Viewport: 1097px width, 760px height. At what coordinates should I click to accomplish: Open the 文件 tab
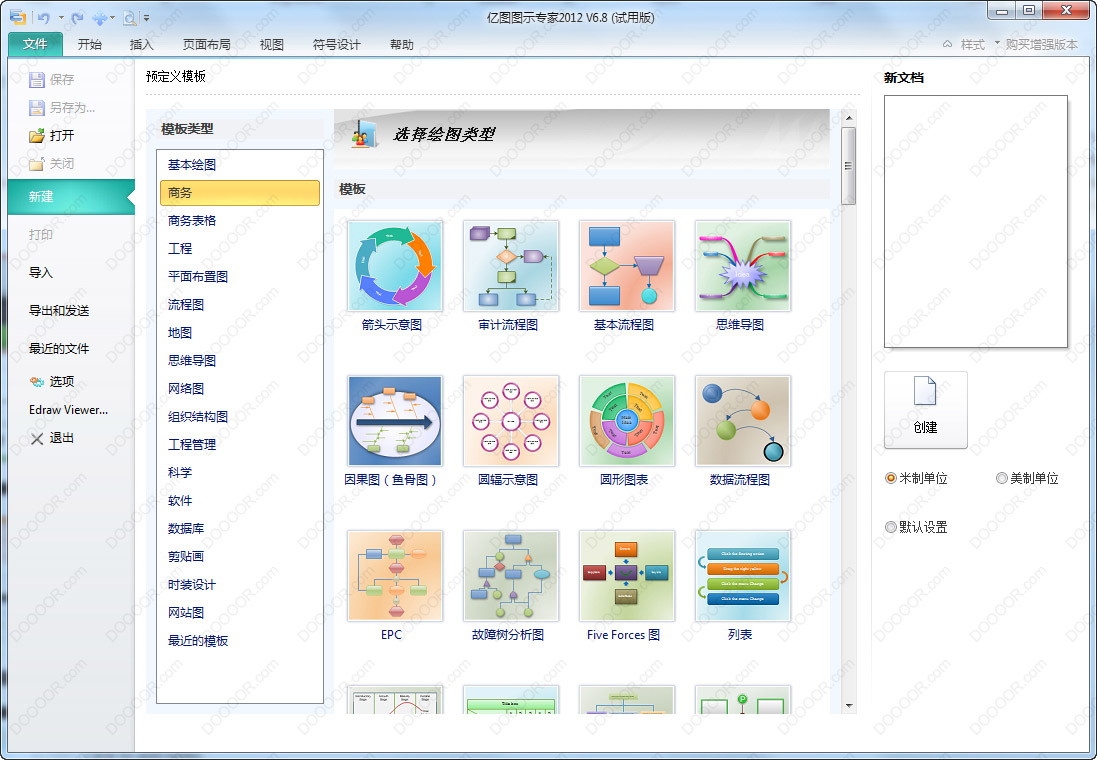pyautogui.click(x=35, y=44)
